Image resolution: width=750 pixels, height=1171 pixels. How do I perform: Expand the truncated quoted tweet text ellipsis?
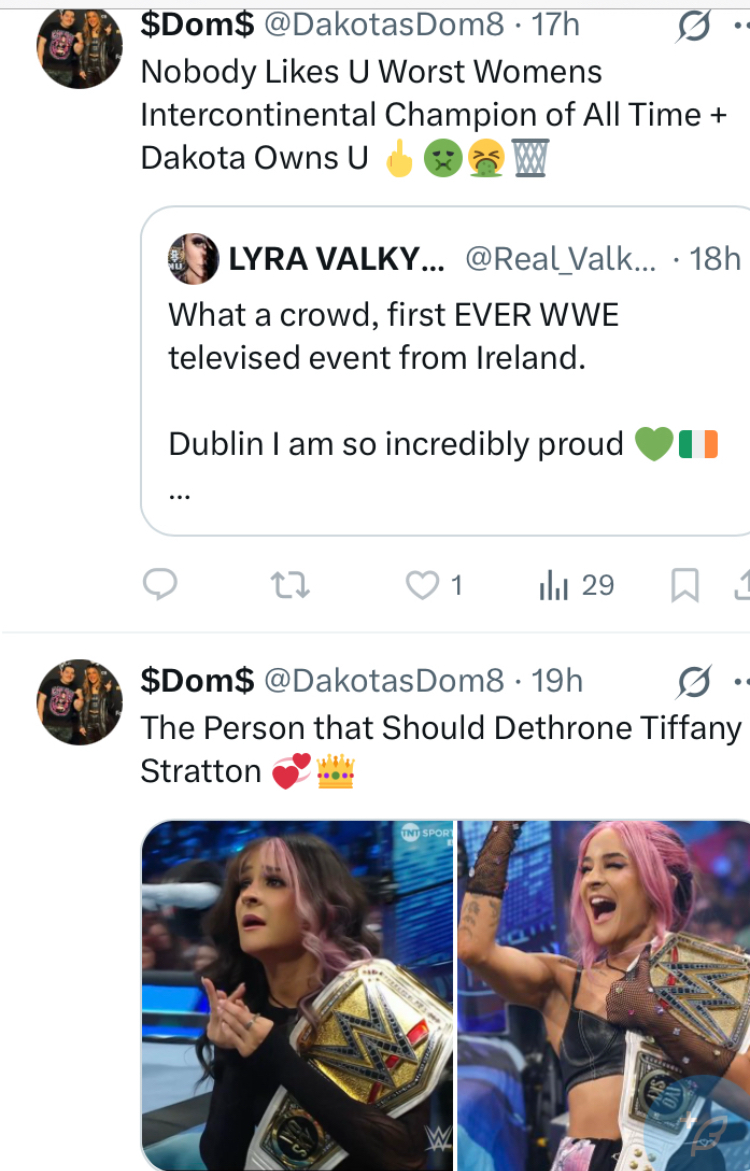[x=179, y=496]
